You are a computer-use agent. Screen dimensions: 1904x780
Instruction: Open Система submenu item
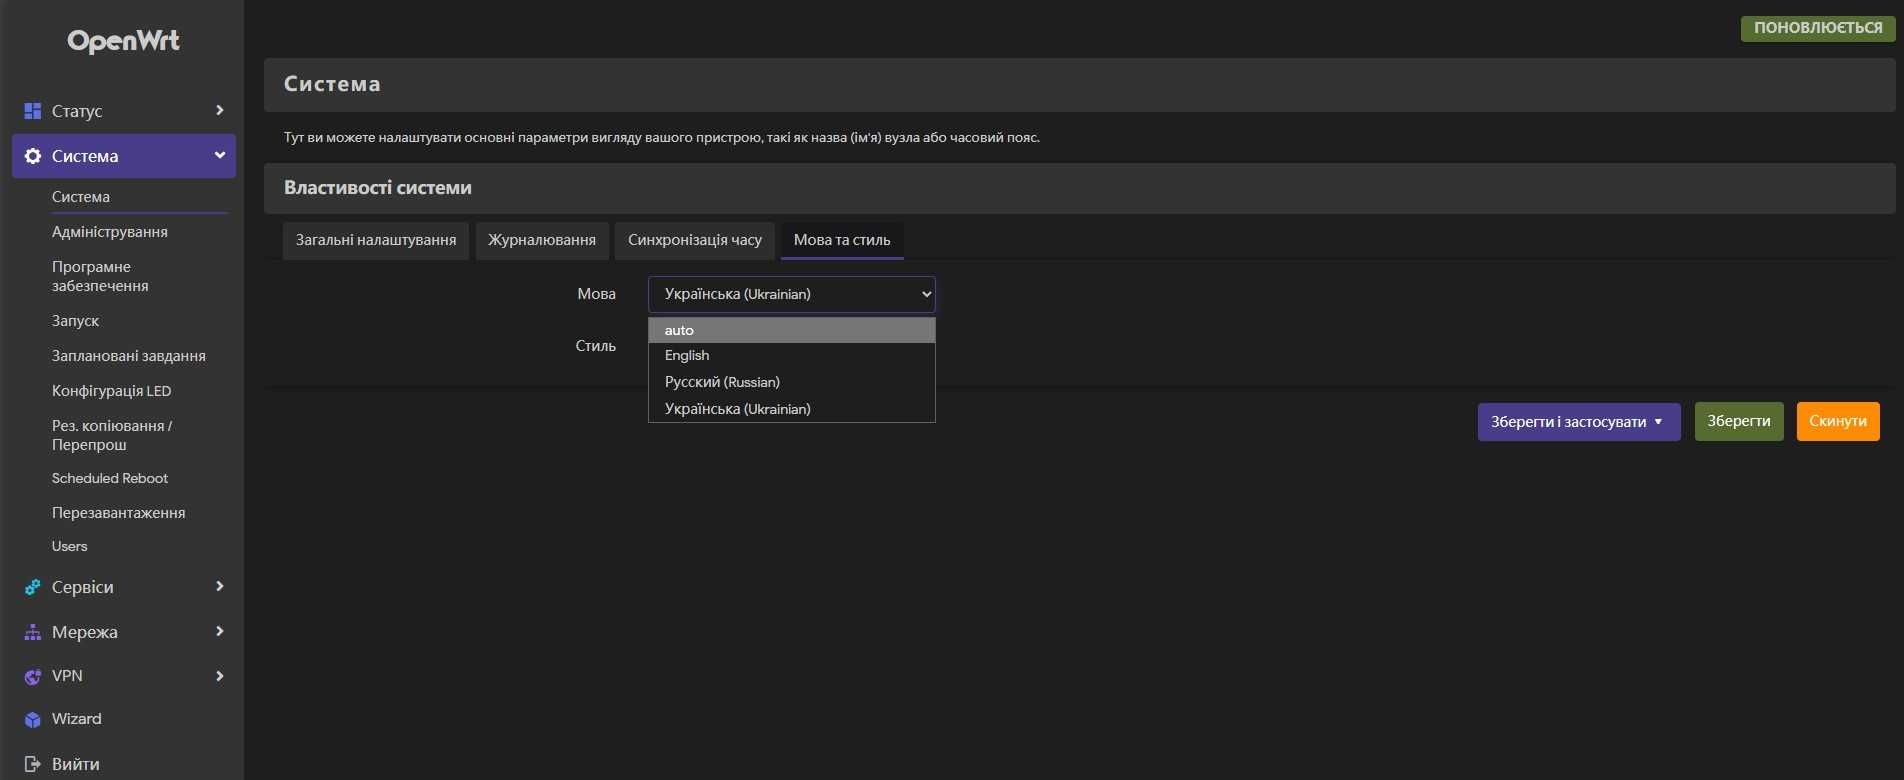(81, 197)
